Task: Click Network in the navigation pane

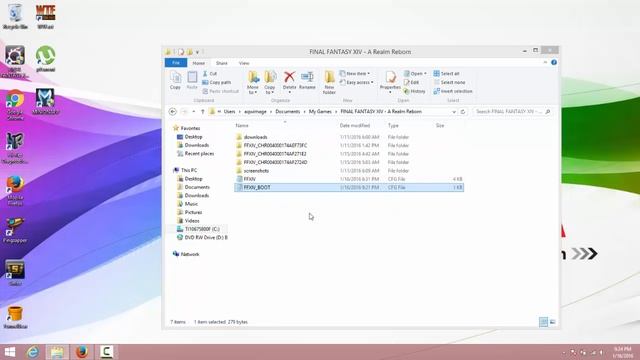Action: click(x=190, y=254)
